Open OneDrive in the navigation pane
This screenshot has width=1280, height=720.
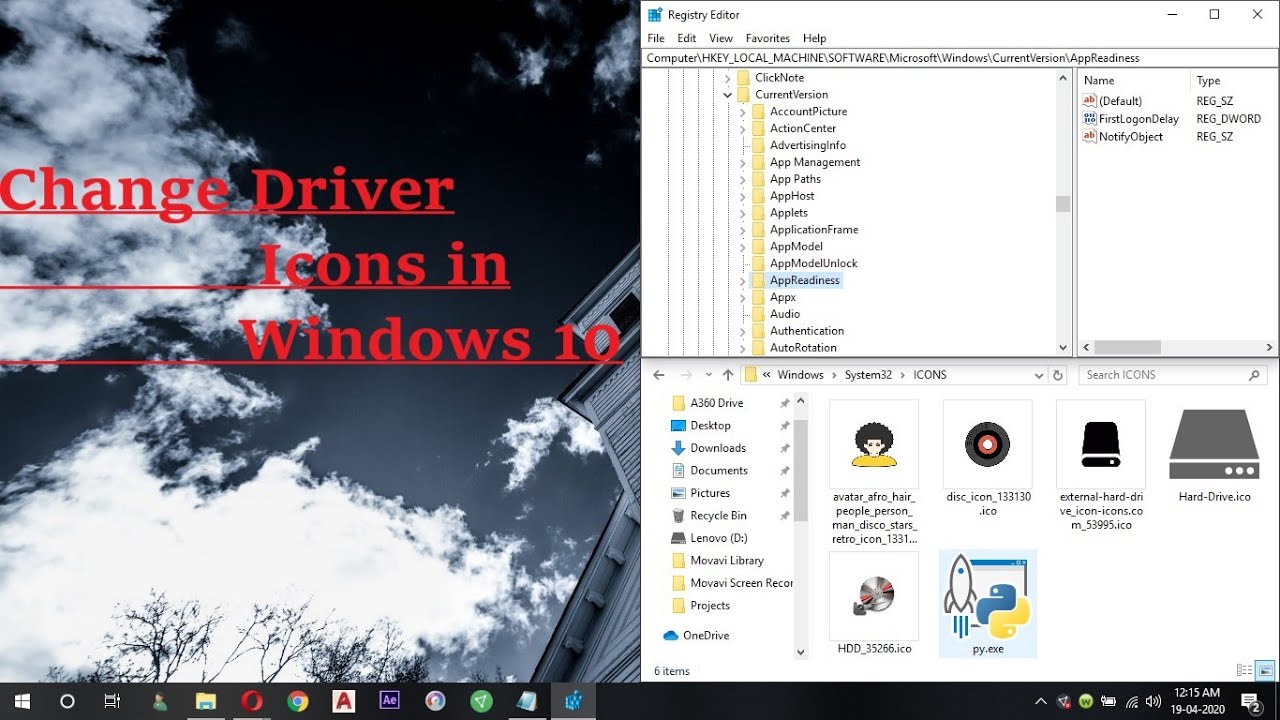click(705, 636)
